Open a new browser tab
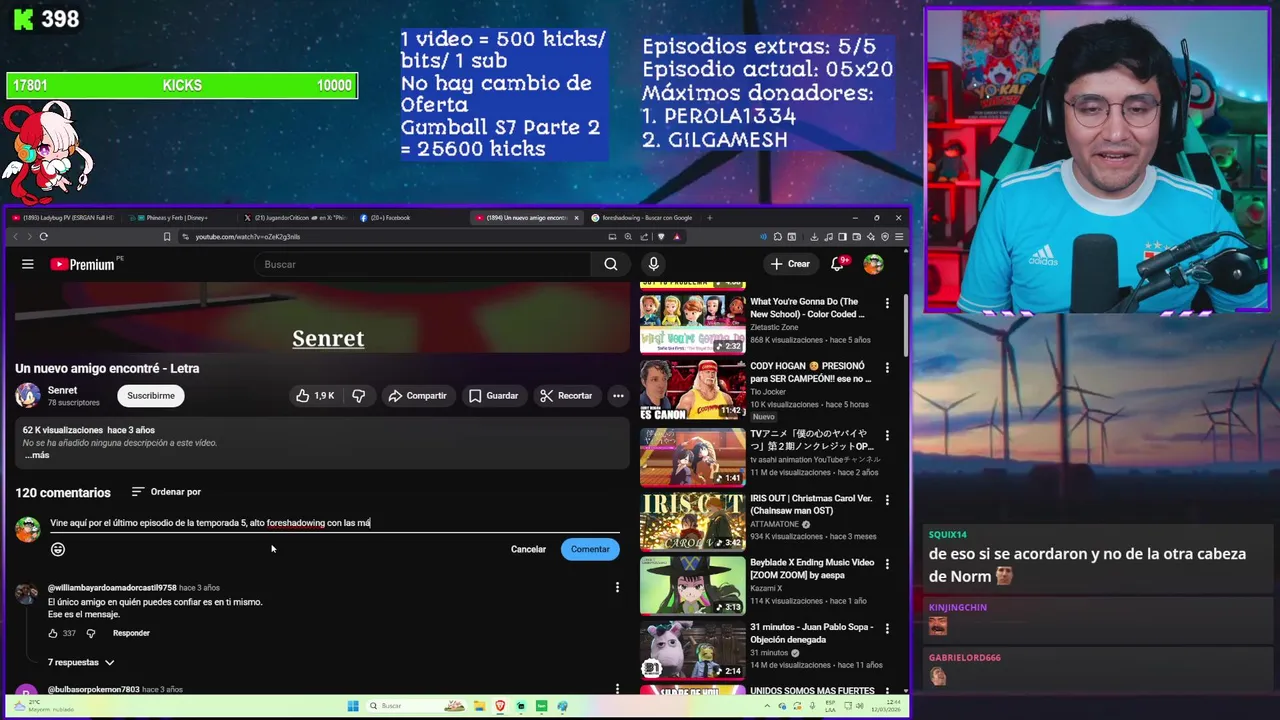 tap(710, 218)
